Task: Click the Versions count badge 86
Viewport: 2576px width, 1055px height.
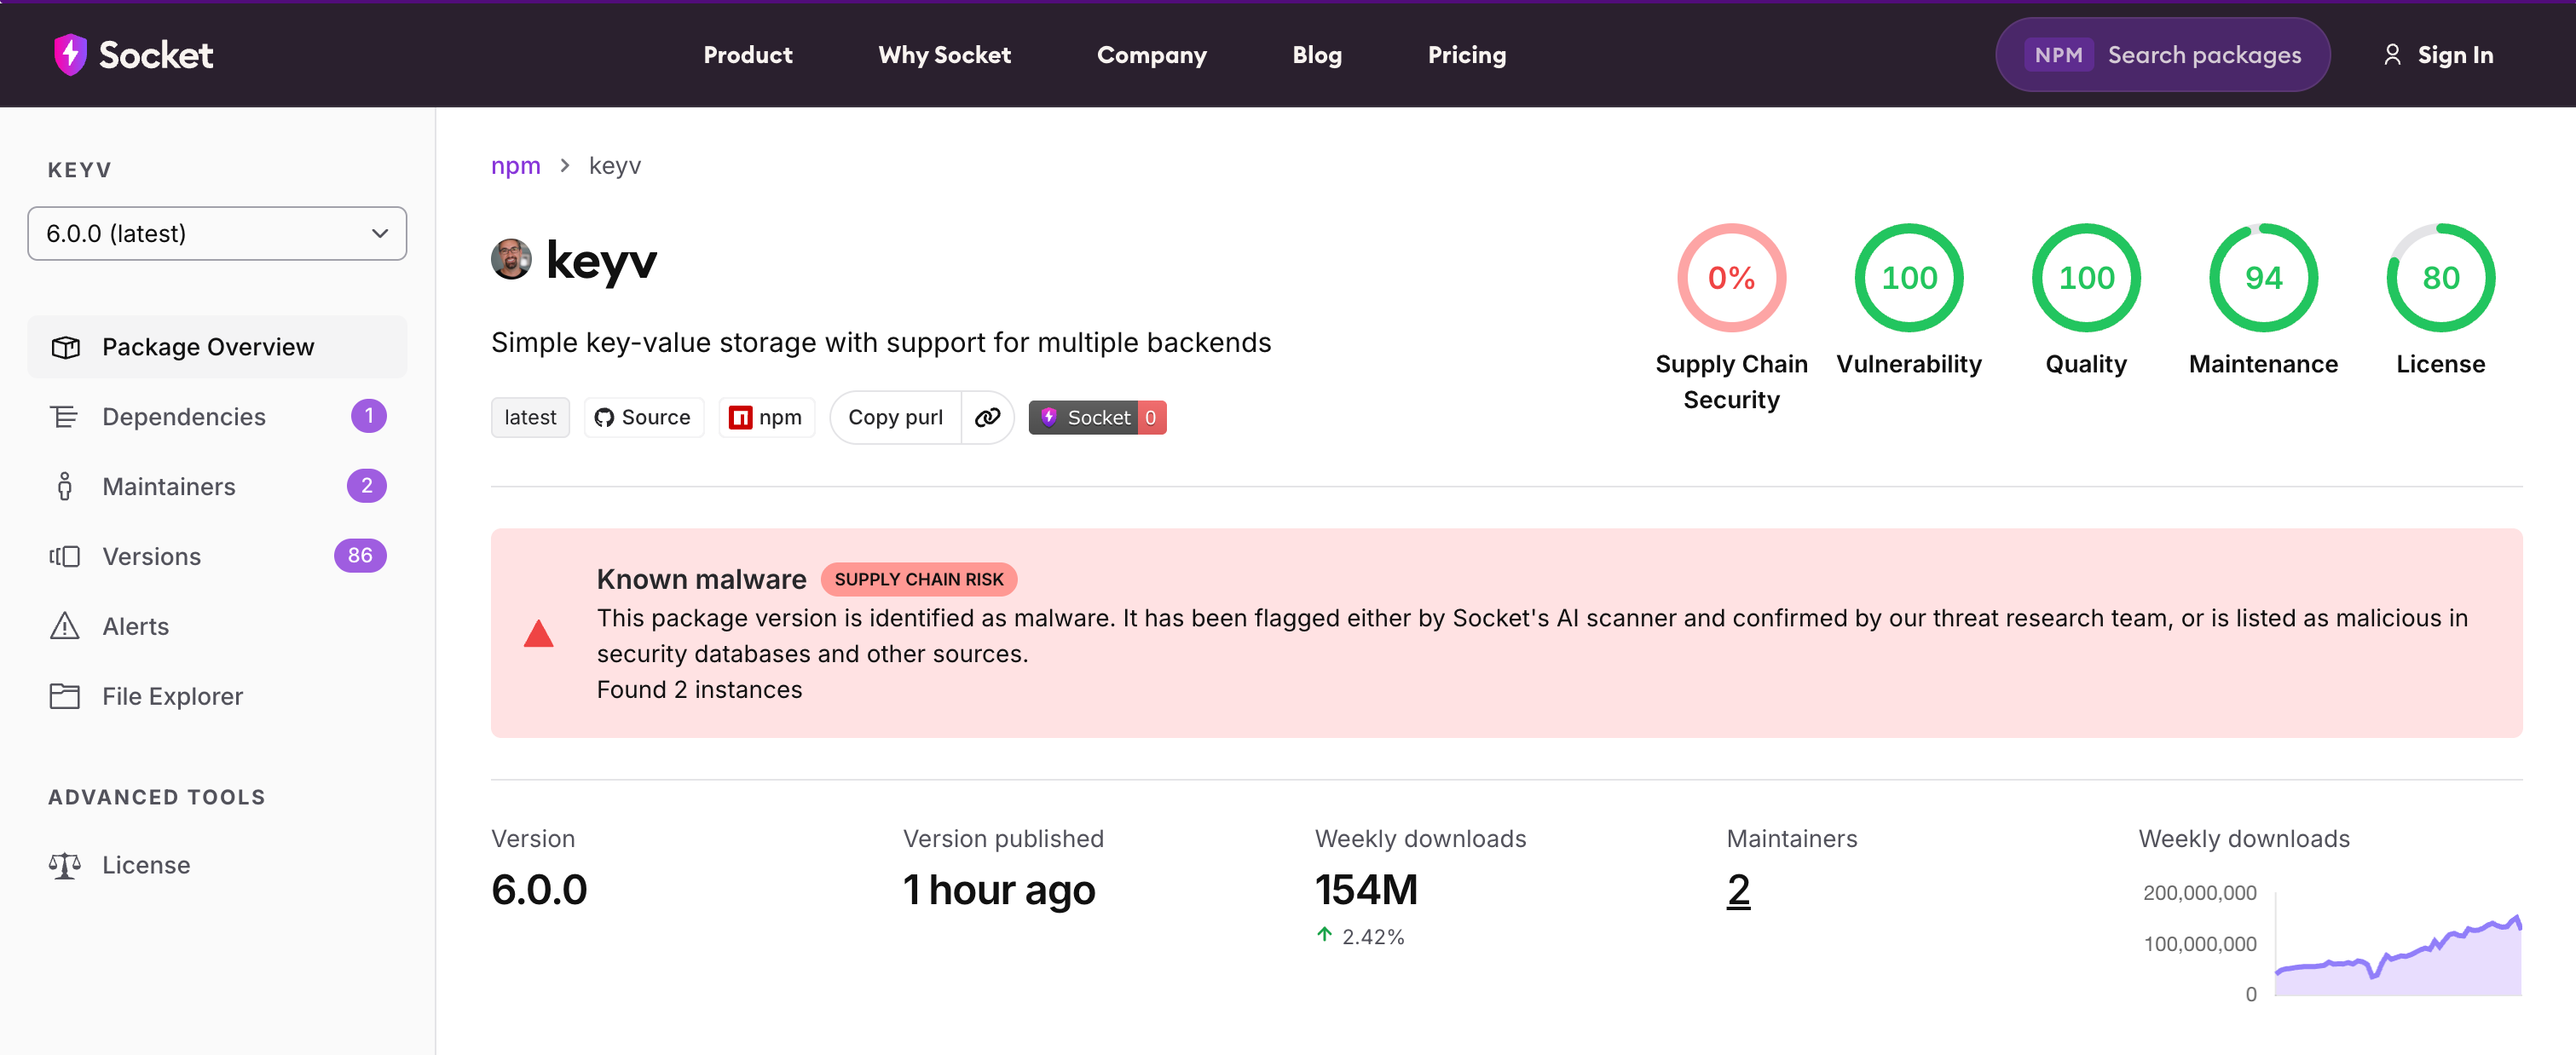Action: pos(360,555)
